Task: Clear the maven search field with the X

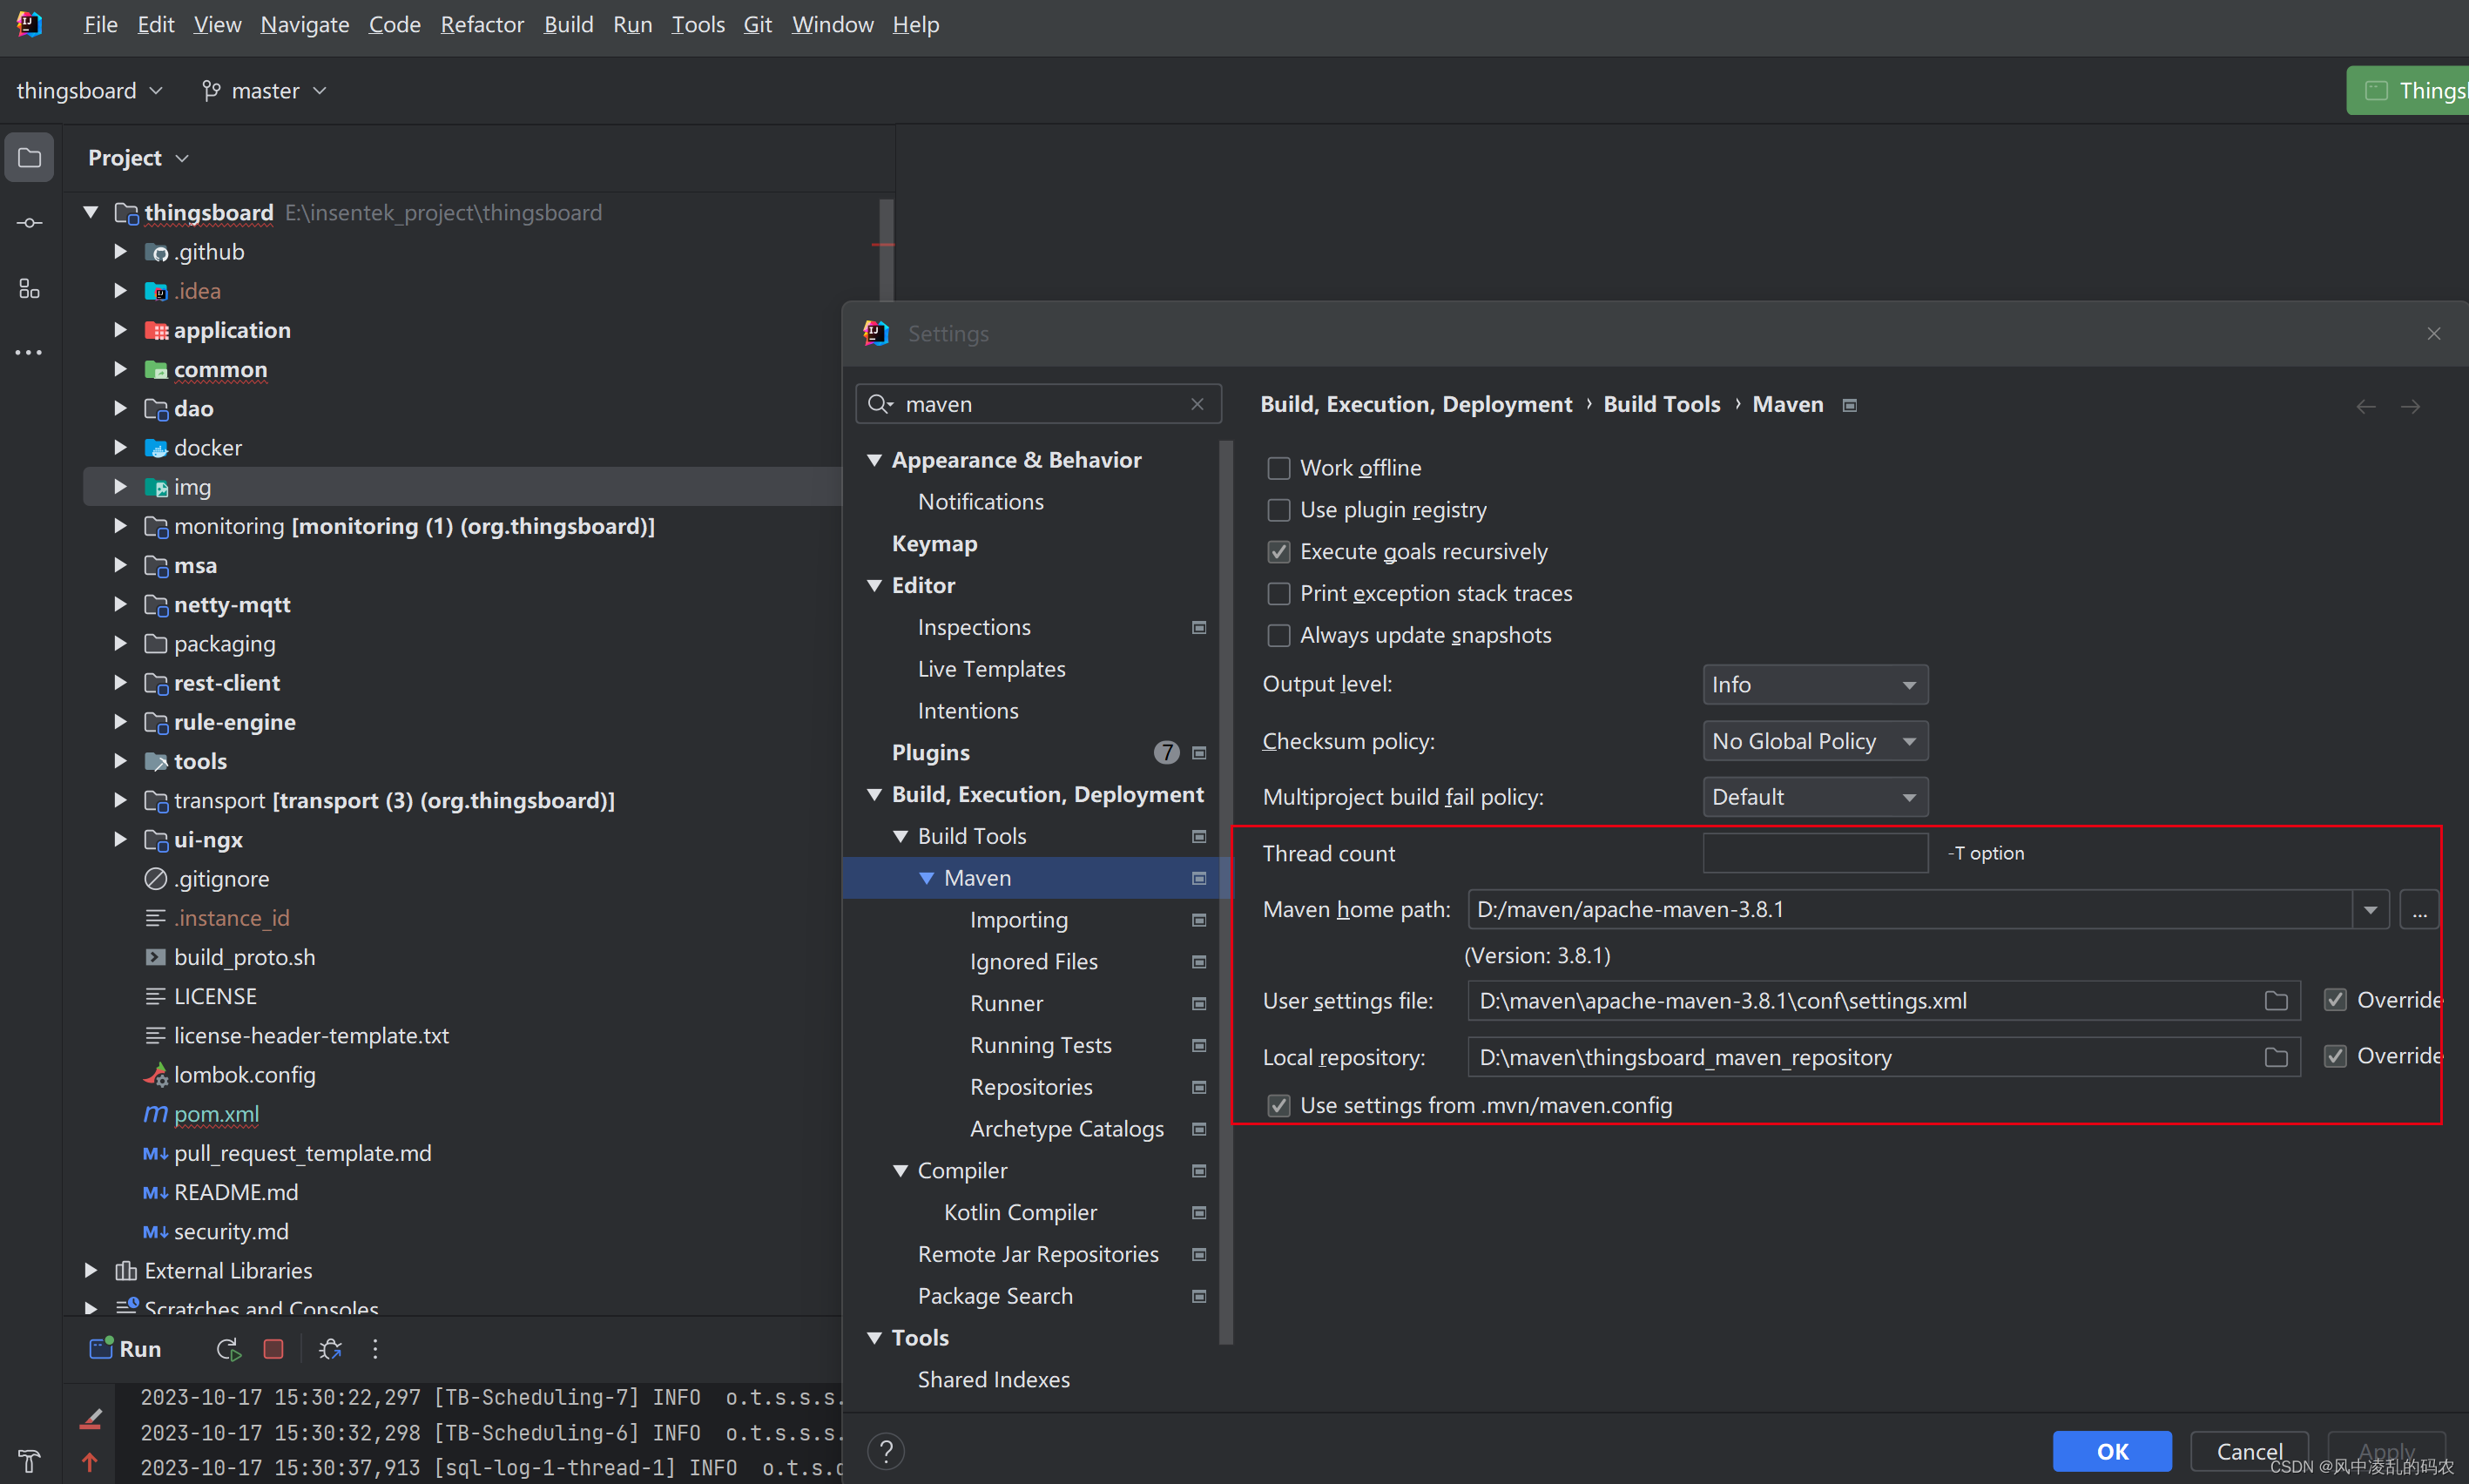Action: 1197,404
